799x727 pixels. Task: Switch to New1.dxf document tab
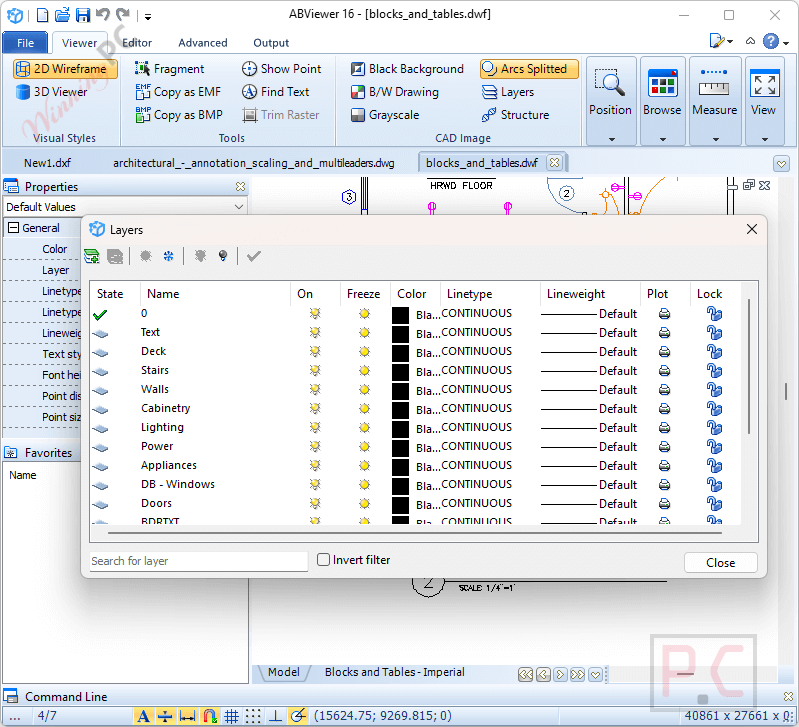[x=47, y=163]
